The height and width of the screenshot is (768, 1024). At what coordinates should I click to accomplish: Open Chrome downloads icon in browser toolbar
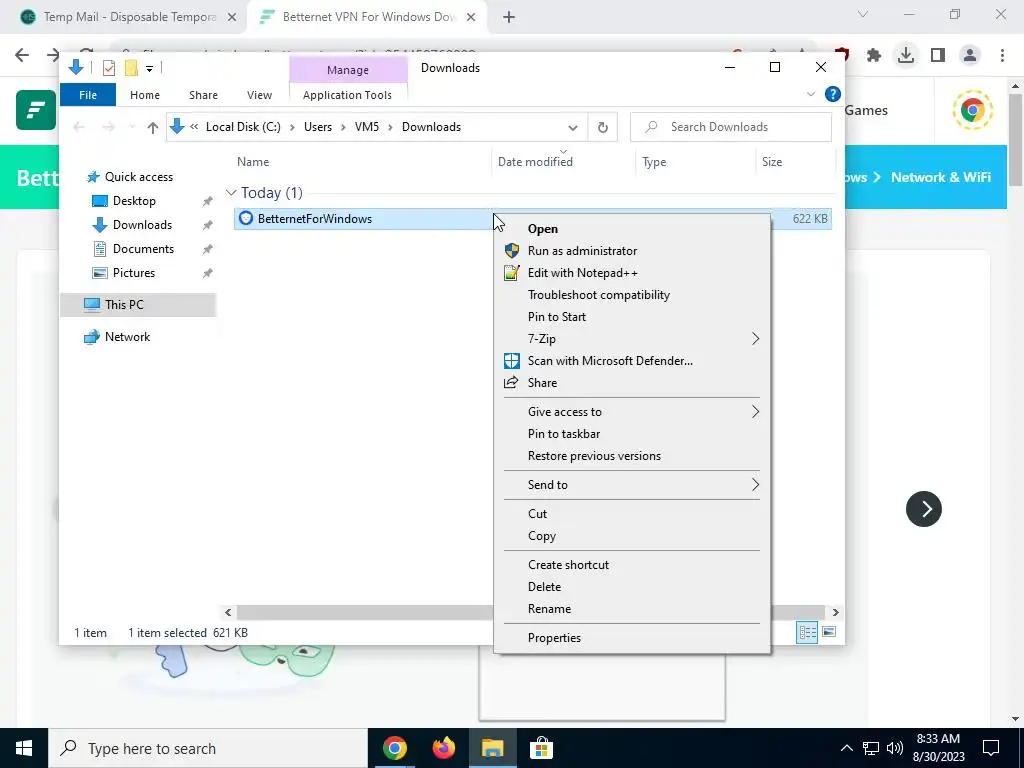(x=906, y=55)
